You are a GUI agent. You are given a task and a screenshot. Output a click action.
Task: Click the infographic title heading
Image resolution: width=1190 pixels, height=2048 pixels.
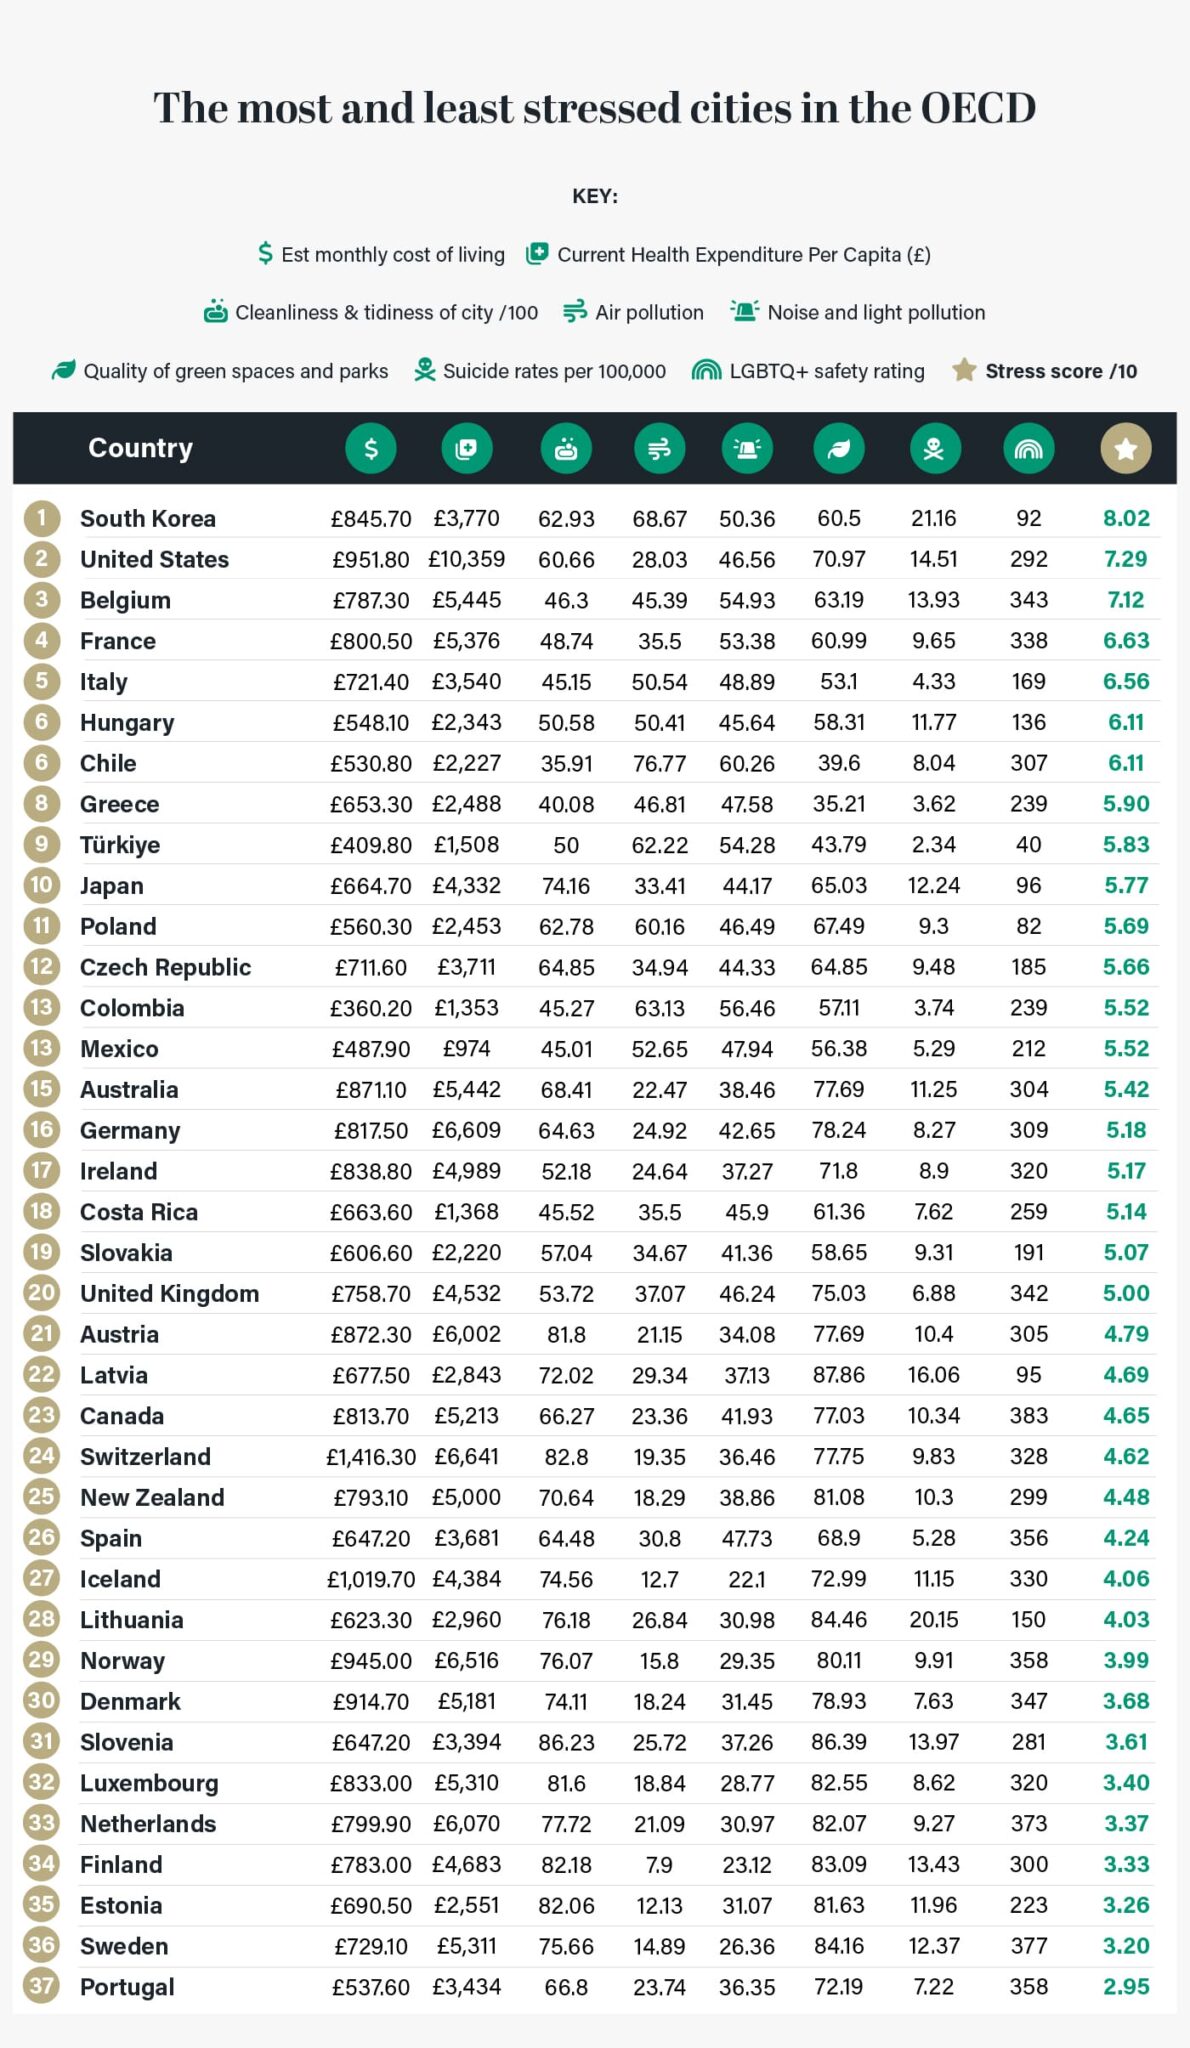point(595,108)
